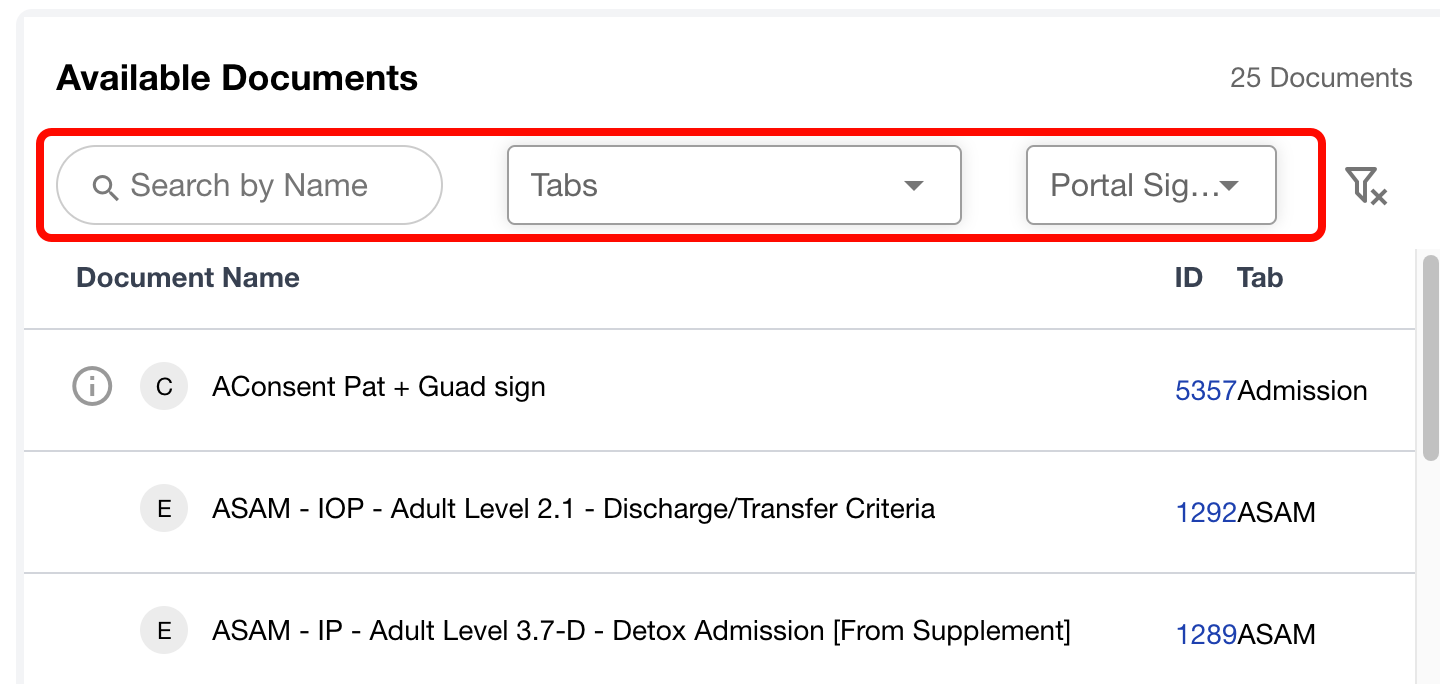
Task: Click the C badge on AConsent row
Action: tap(164, 387)
